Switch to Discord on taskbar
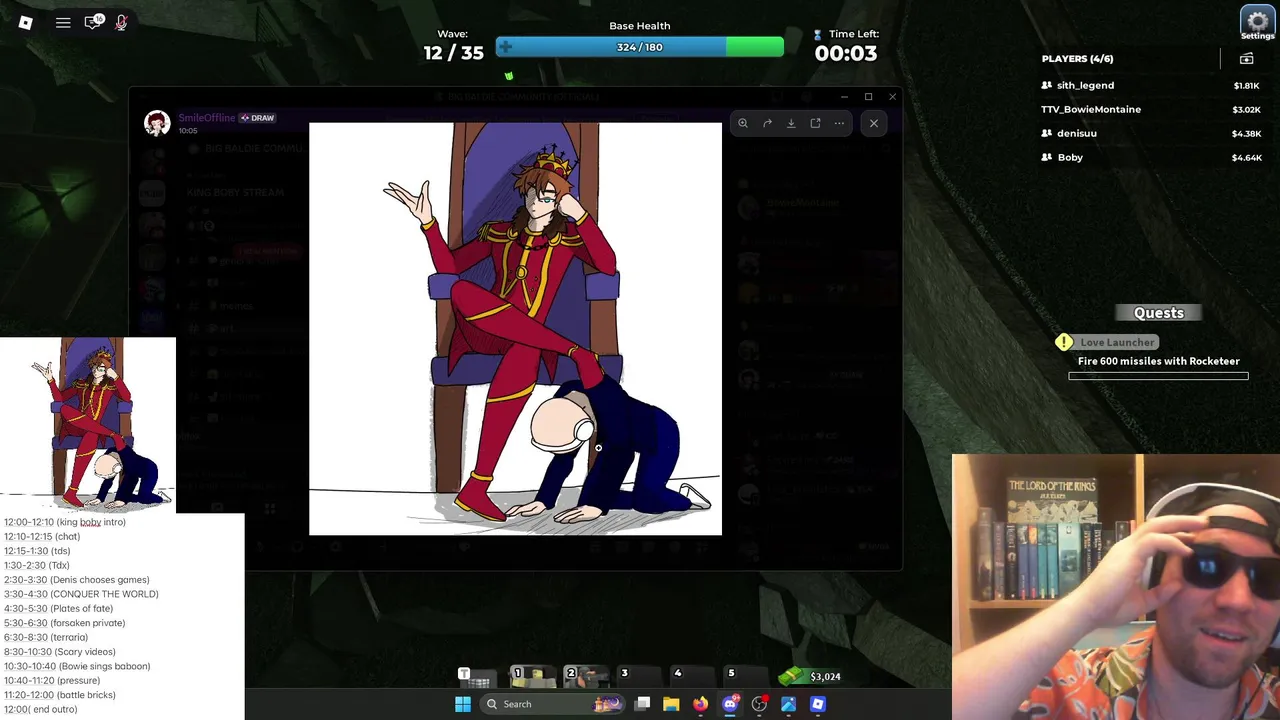Viewport: 1280px width, 720px height. pyautogui.click(x=730, y=704)
